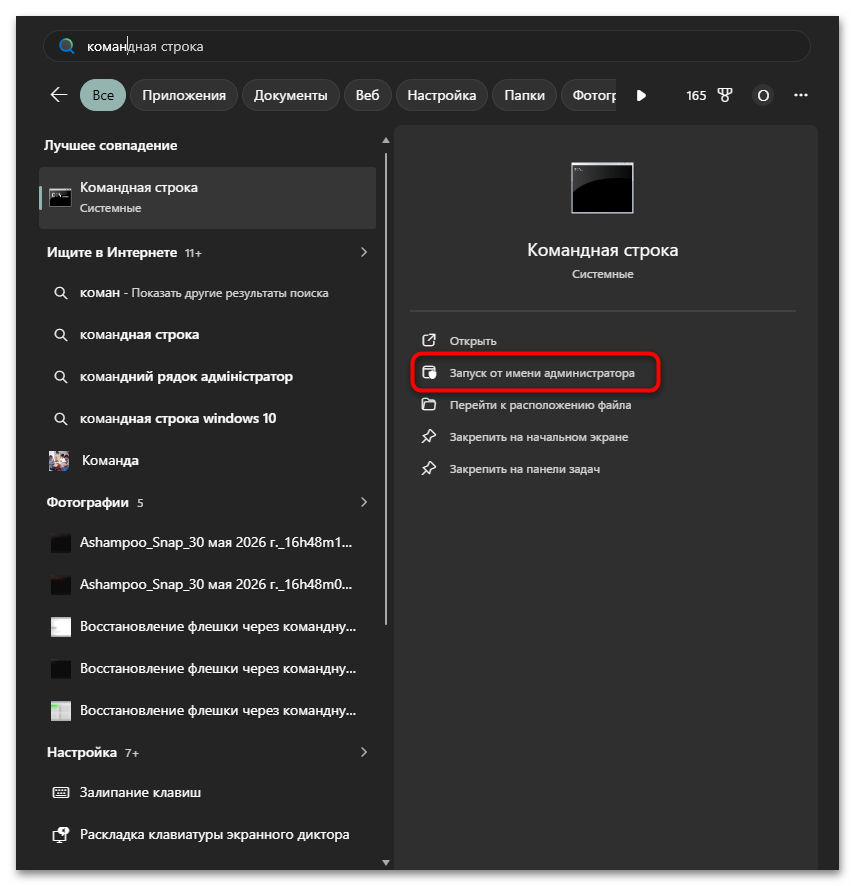855x886 pixels.
Task: Switch to the Настройка filter tab
Action: (441, 95)
